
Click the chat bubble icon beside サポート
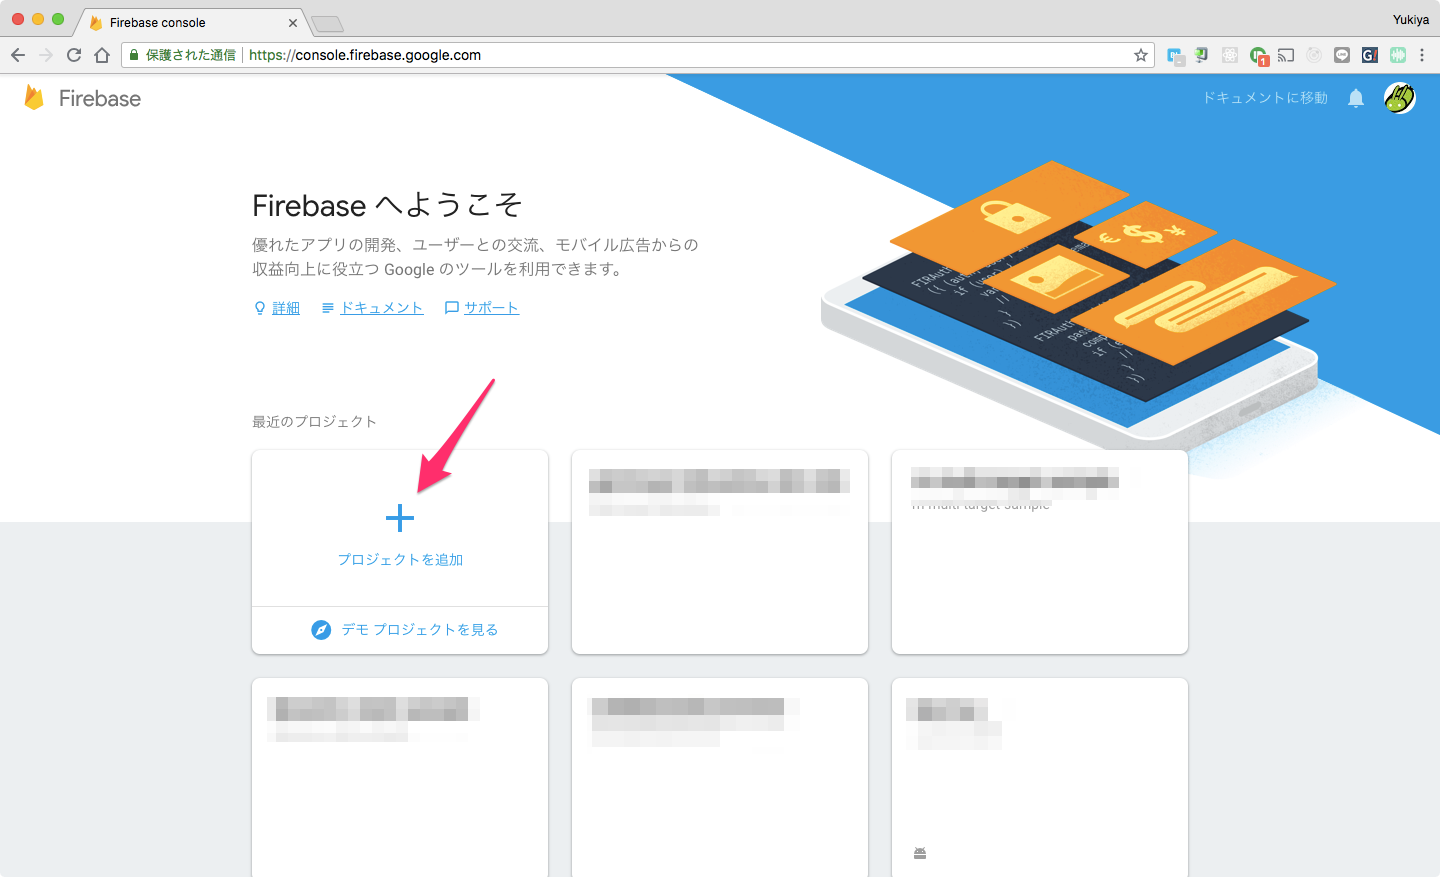click(x=452, y=308)
